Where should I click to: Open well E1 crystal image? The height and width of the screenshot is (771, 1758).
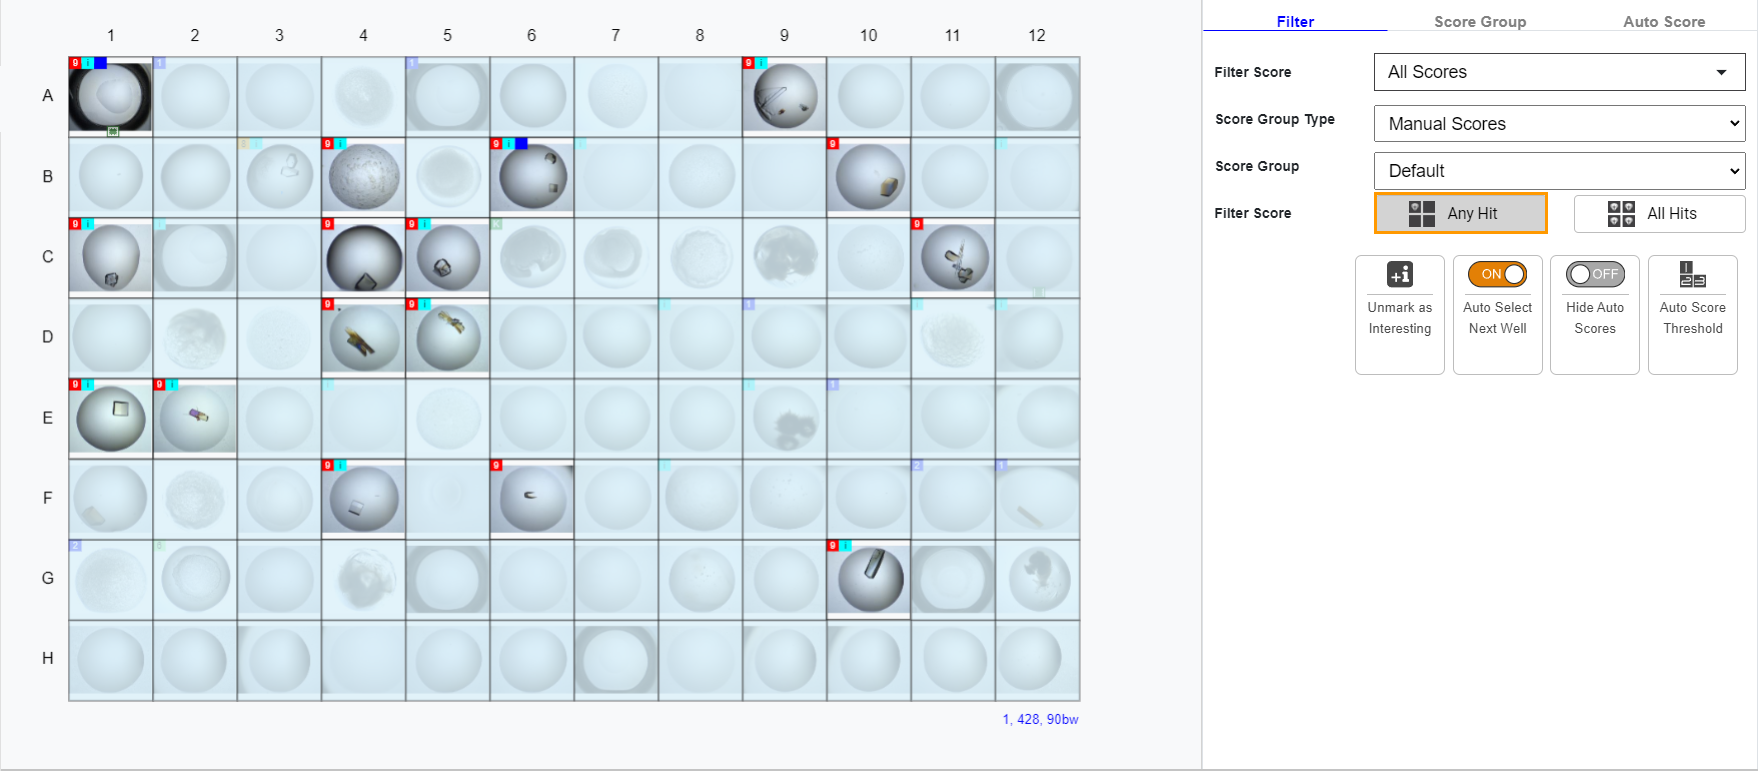click(x=111, y=419)
